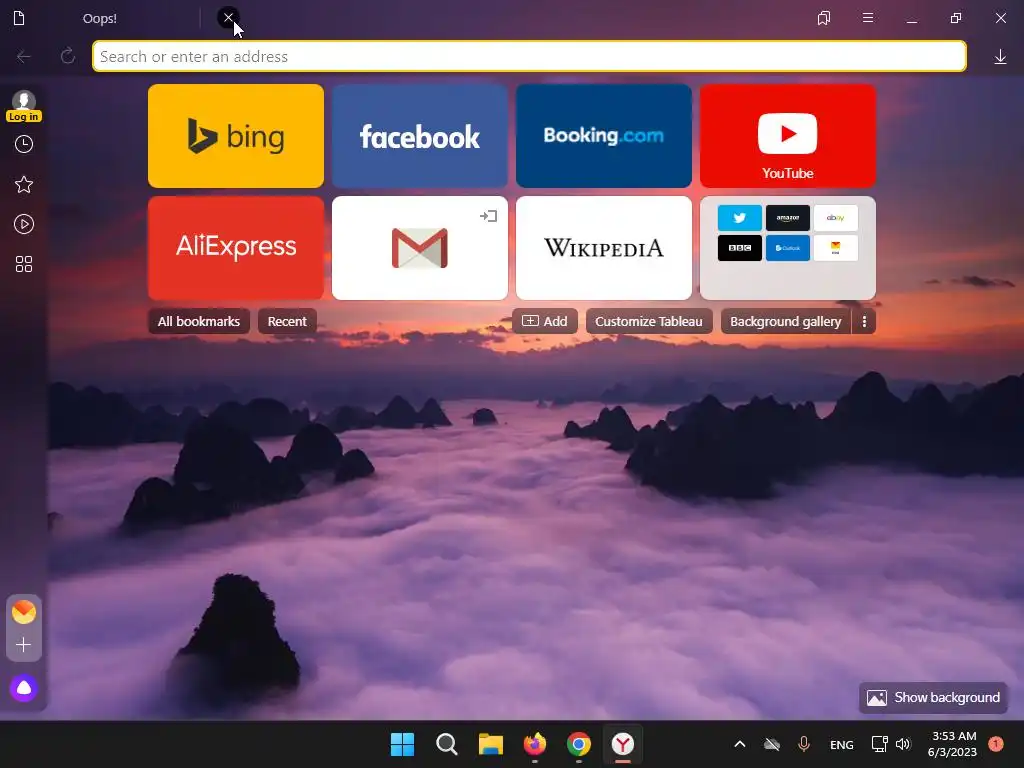The width and height of the screenshot is (1024, 768).
Task: Click Customize Tableau
Action: 649,321
